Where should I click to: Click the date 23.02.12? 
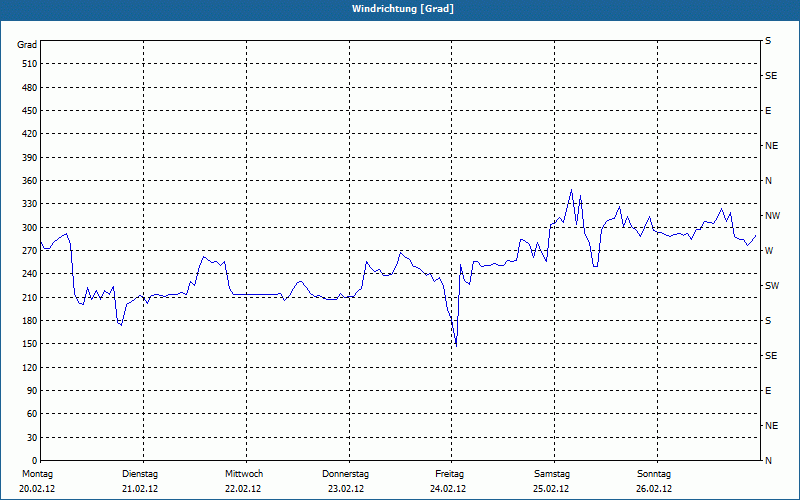click(346, 489)
